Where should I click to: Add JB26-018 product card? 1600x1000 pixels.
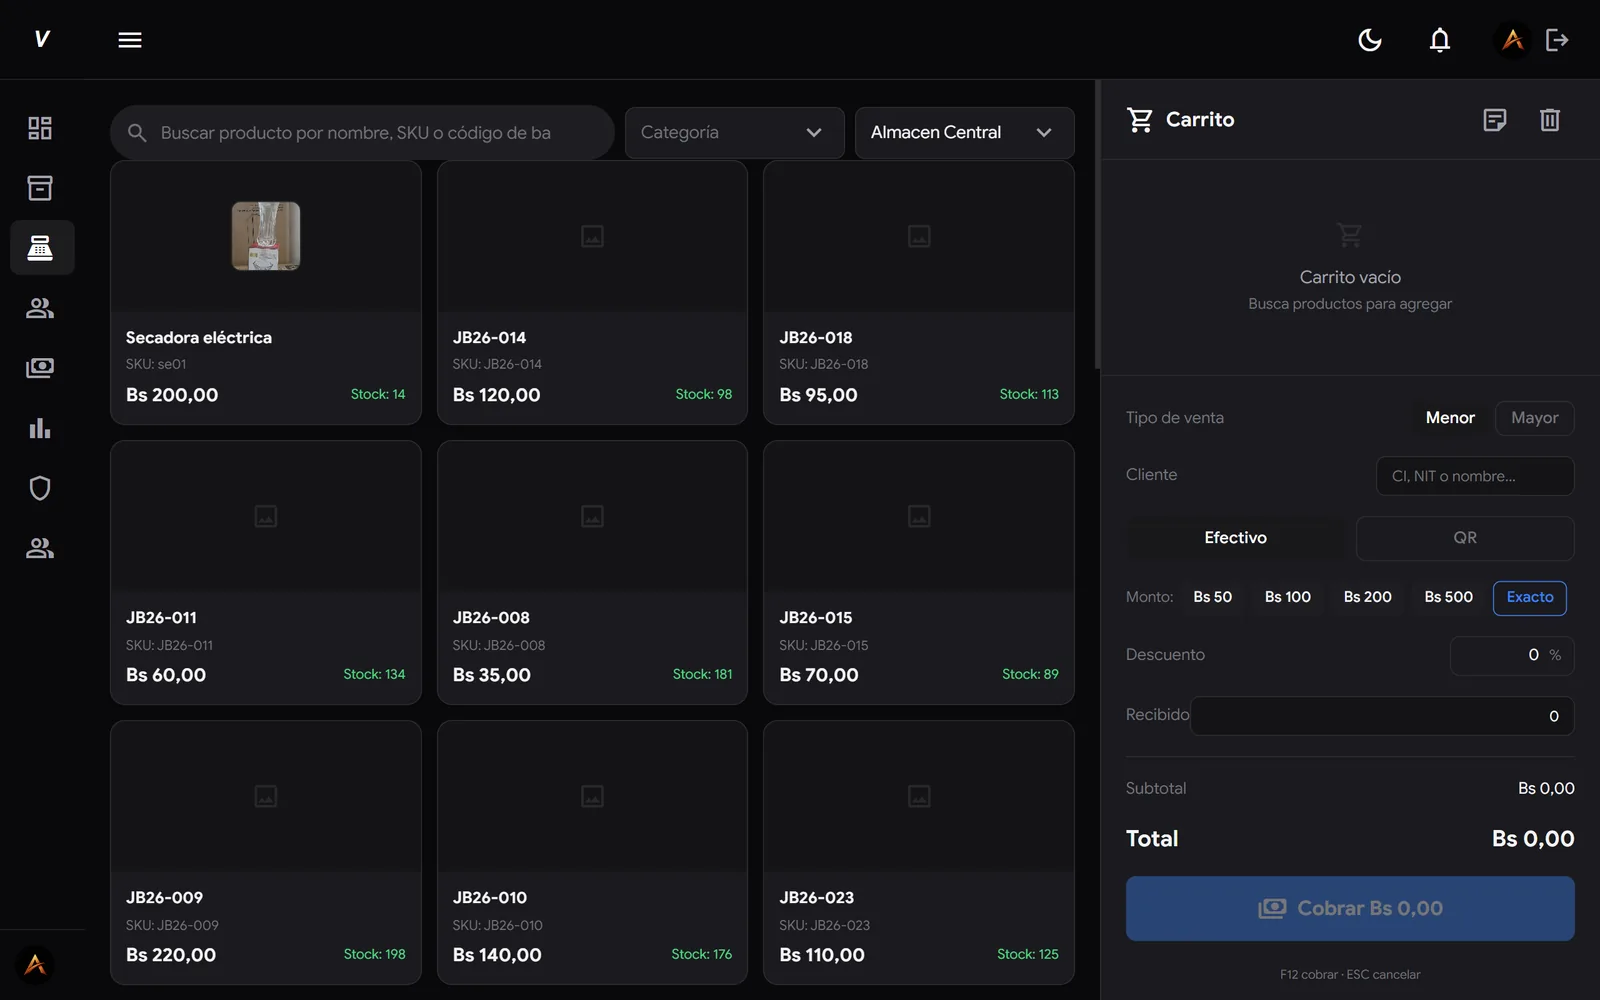919,293
